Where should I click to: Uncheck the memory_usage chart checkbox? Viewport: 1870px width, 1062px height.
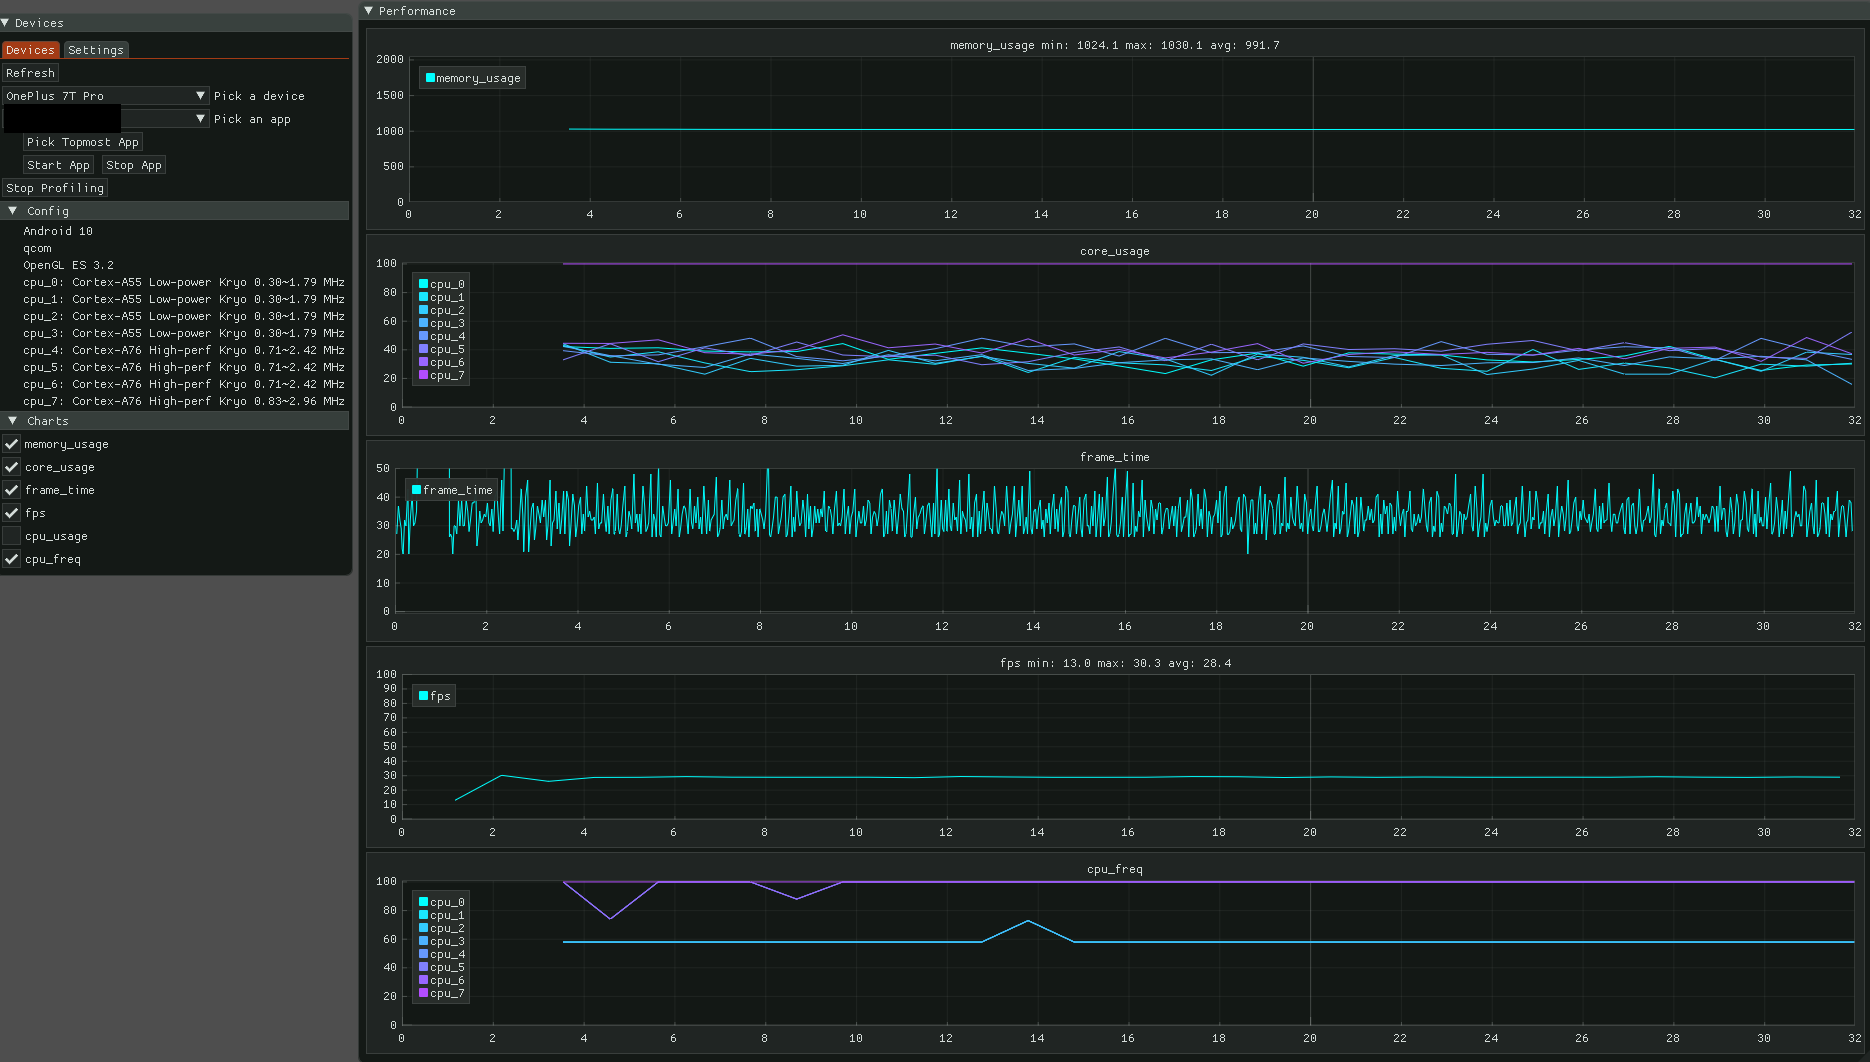click(x=12, y=444)
